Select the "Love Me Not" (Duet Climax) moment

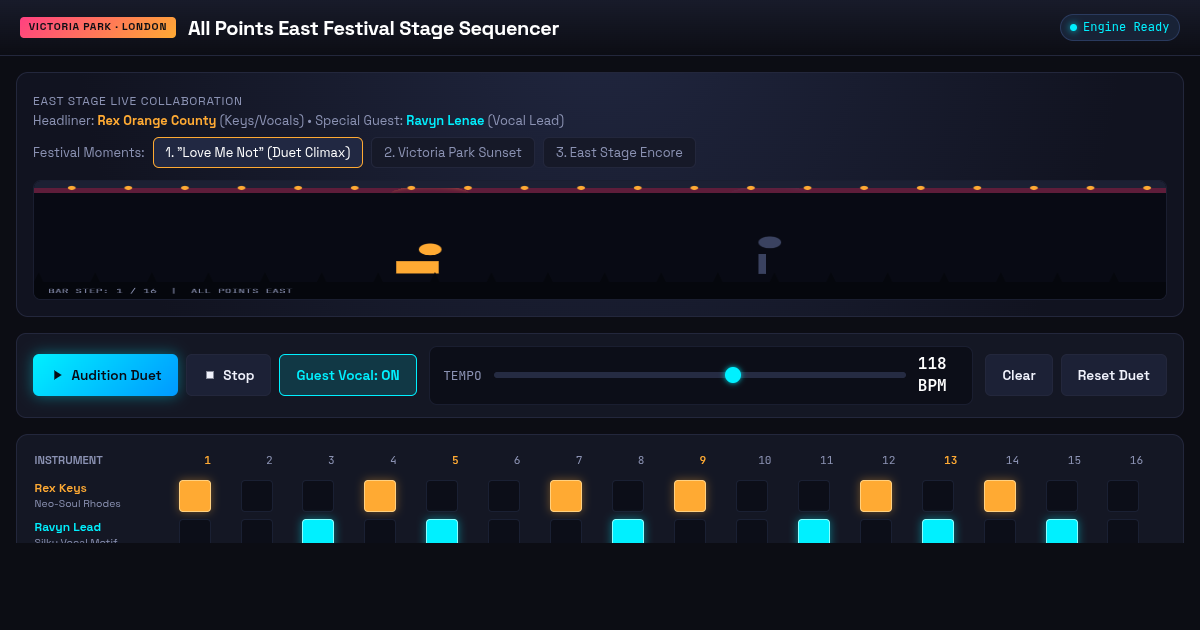coord(258,153)
